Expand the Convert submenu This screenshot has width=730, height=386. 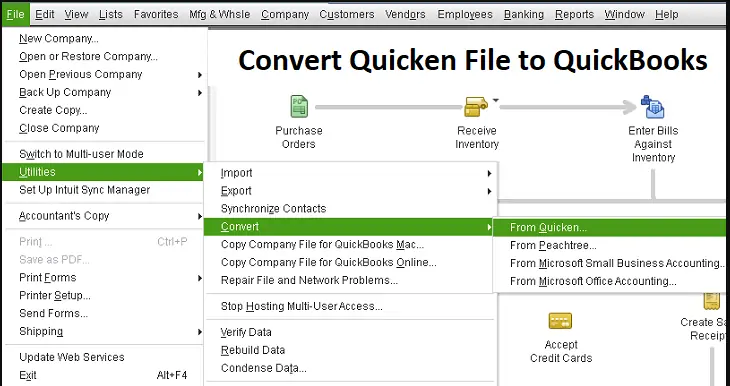click(349, 227)
